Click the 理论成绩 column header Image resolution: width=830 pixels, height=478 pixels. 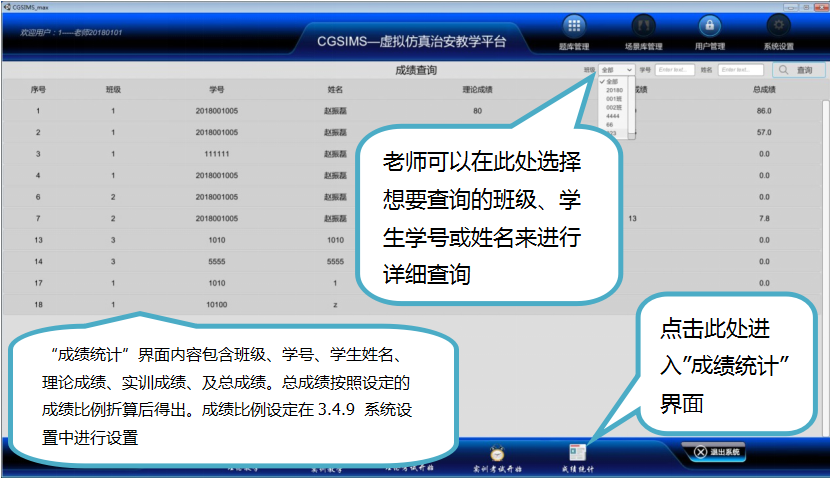click(477, 90)
